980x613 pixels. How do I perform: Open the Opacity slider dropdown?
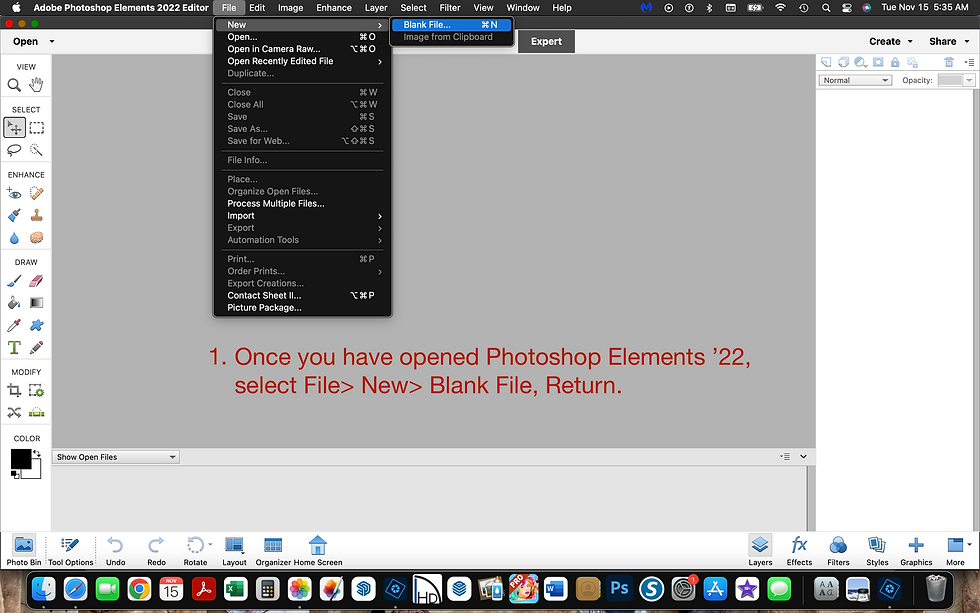pos(969,80)
